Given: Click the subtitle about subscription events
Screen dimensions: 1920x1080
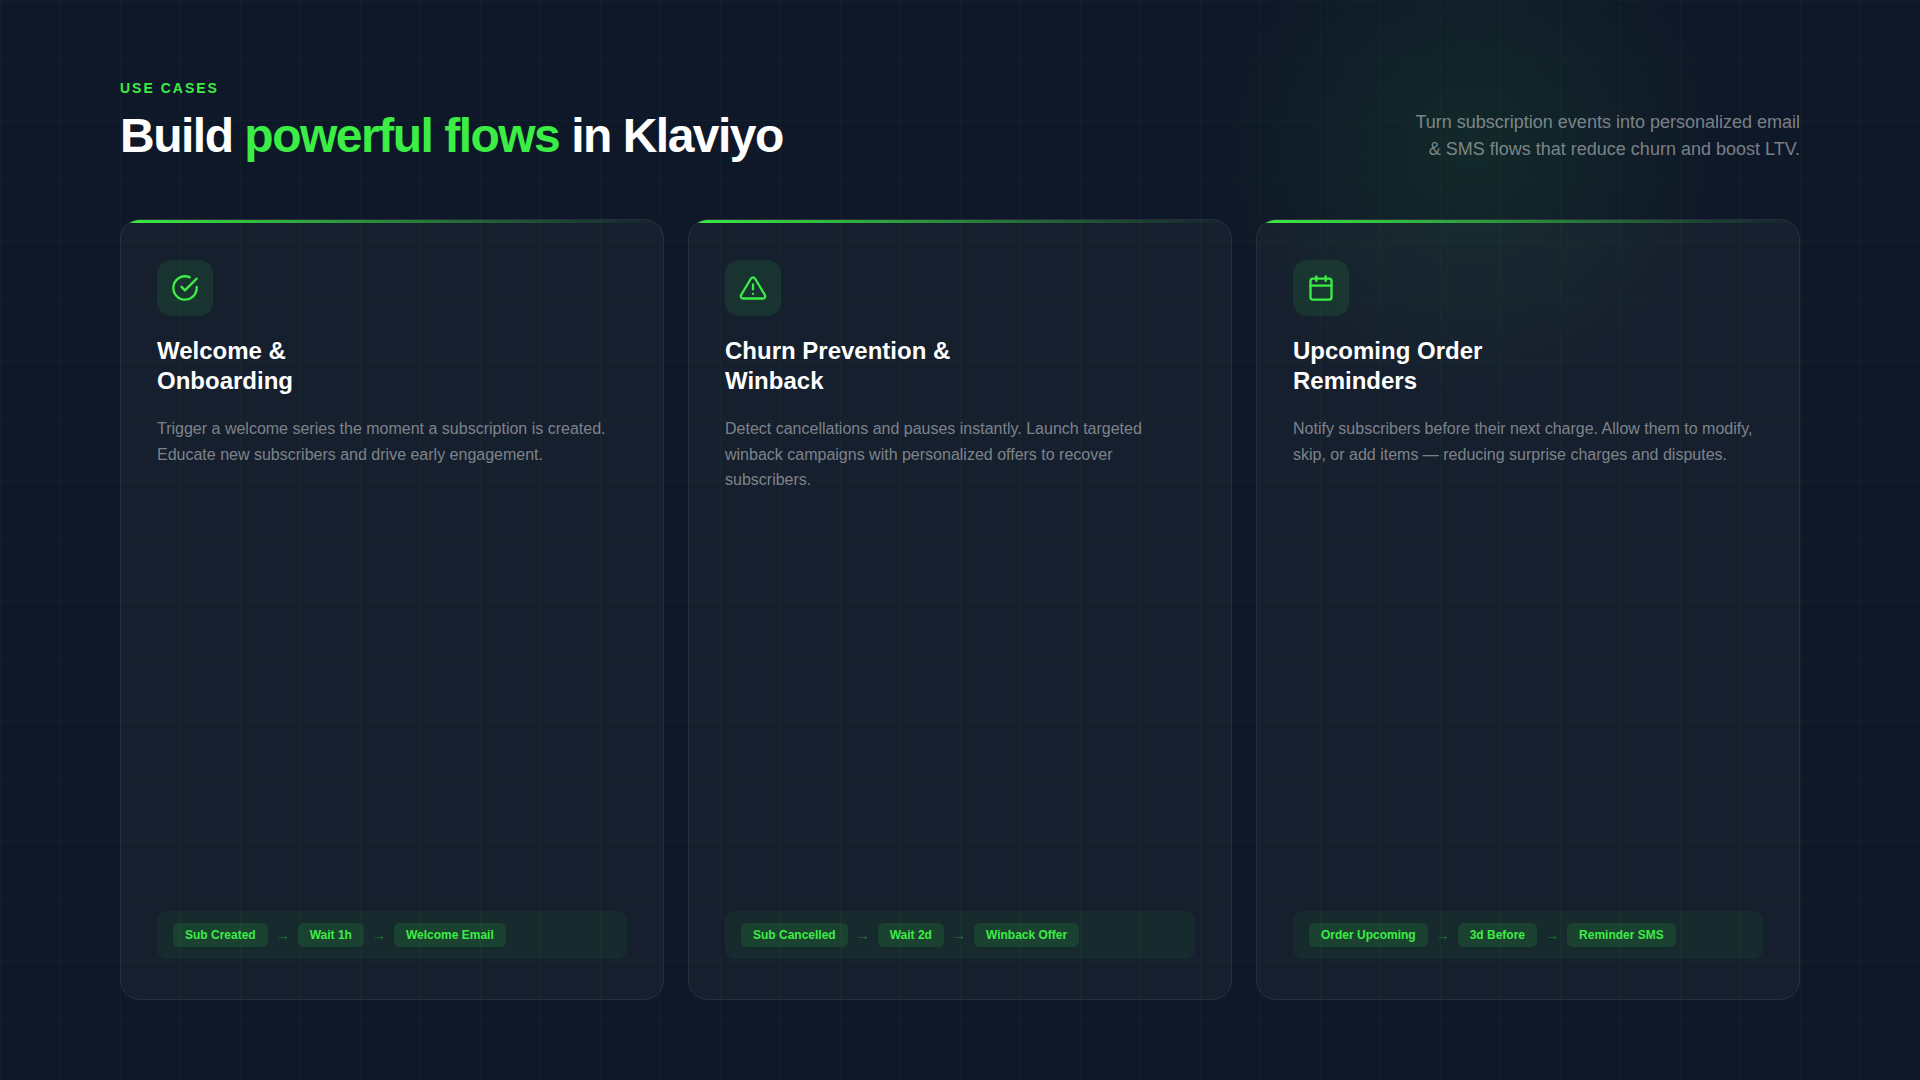Looking at the screenshot, I should pos(1607,135).
